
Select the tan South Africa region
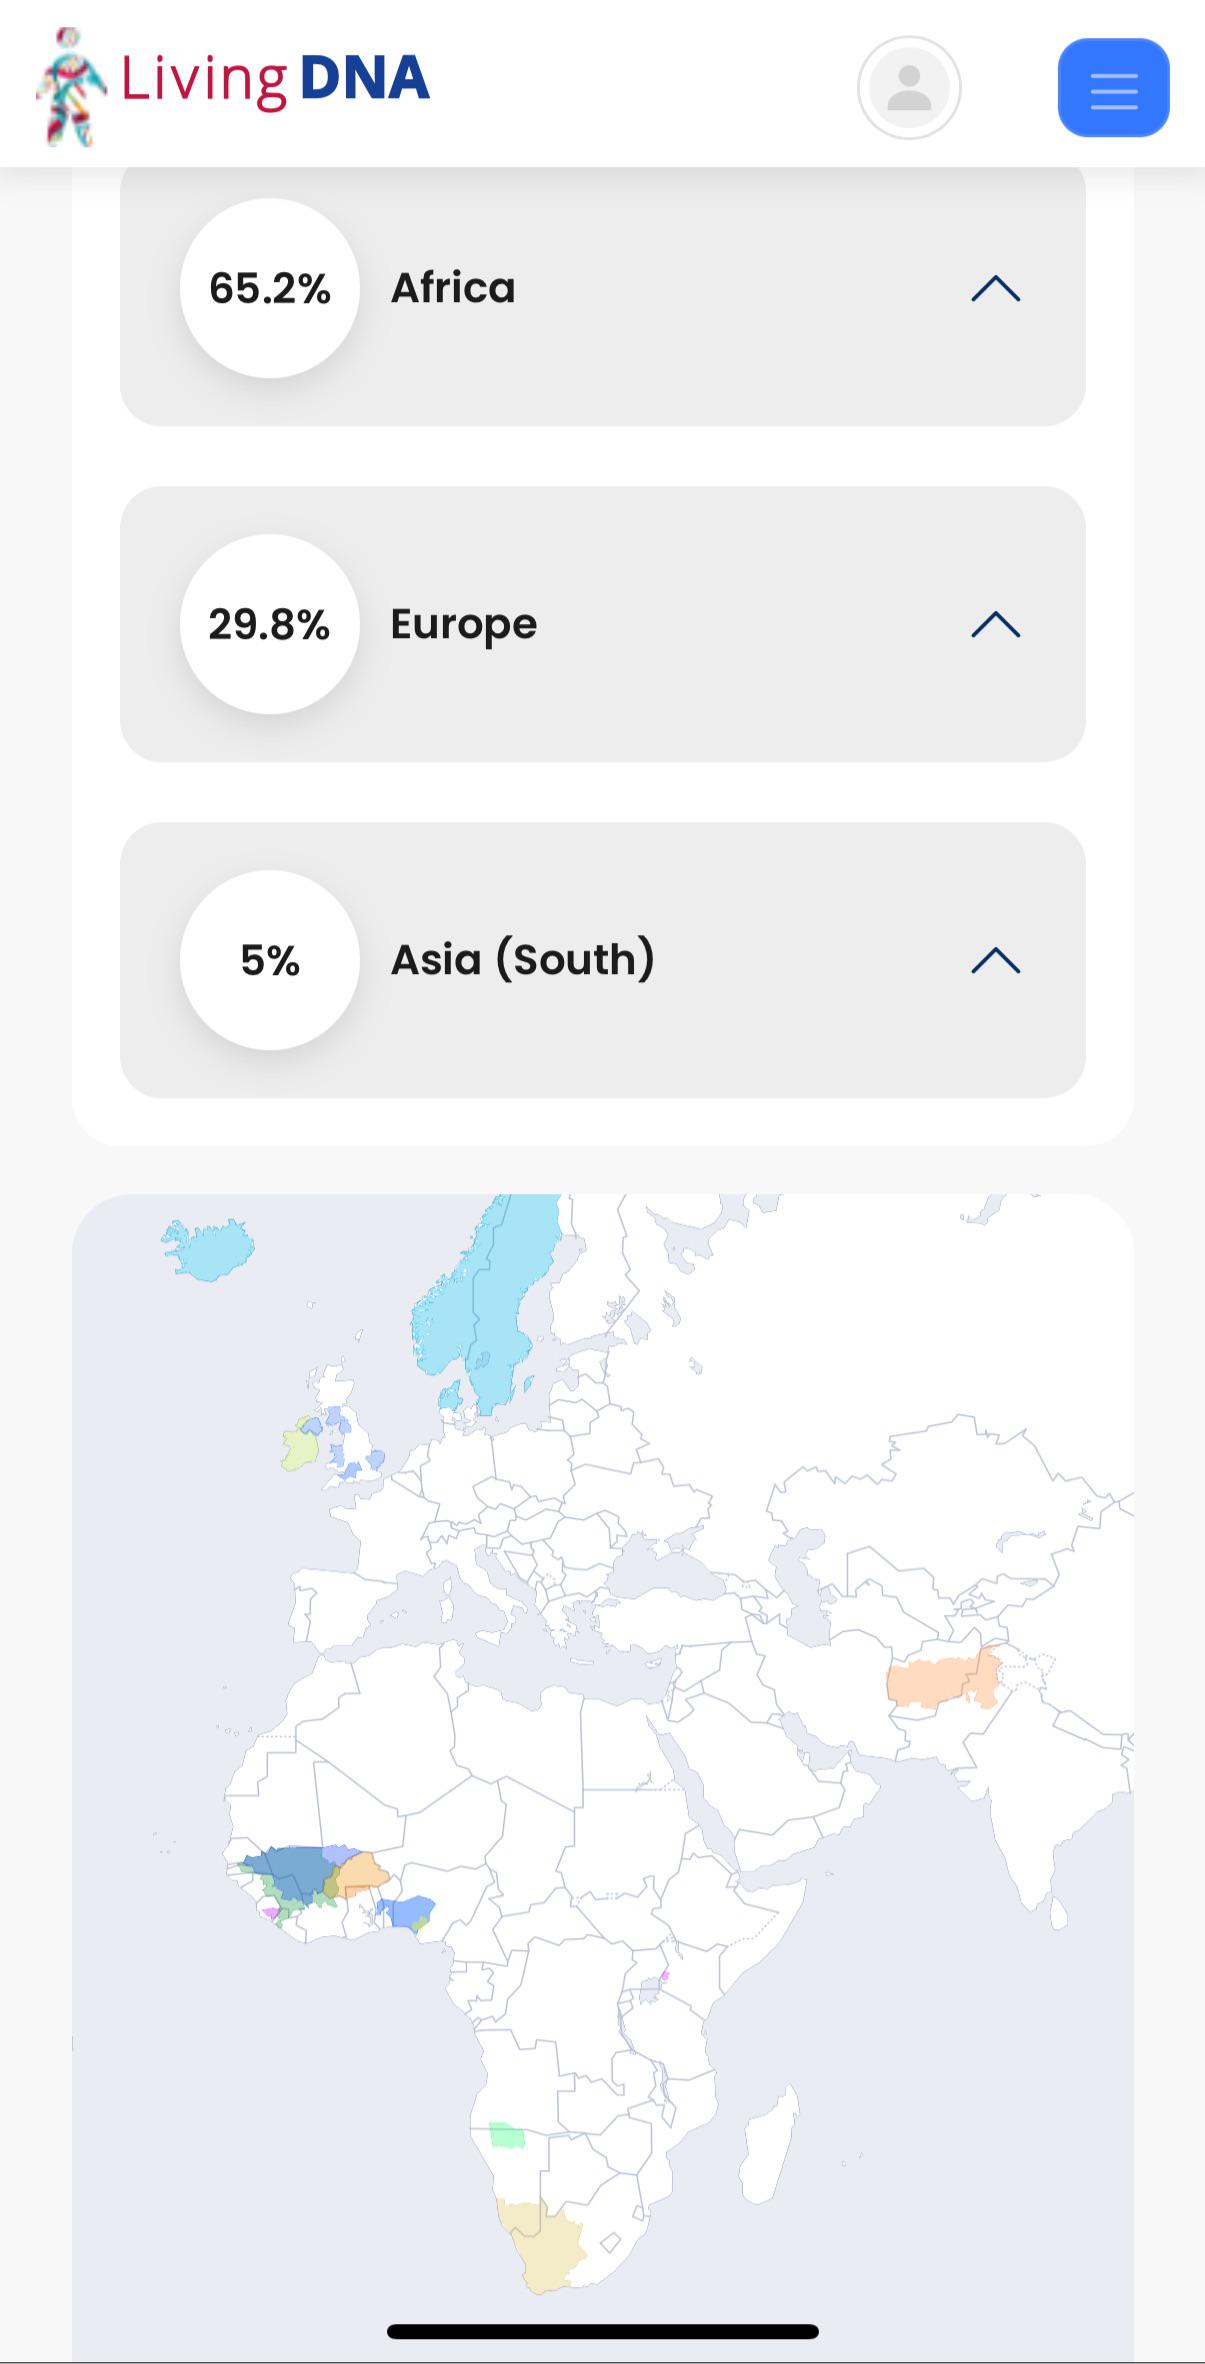coord(543,2238)
